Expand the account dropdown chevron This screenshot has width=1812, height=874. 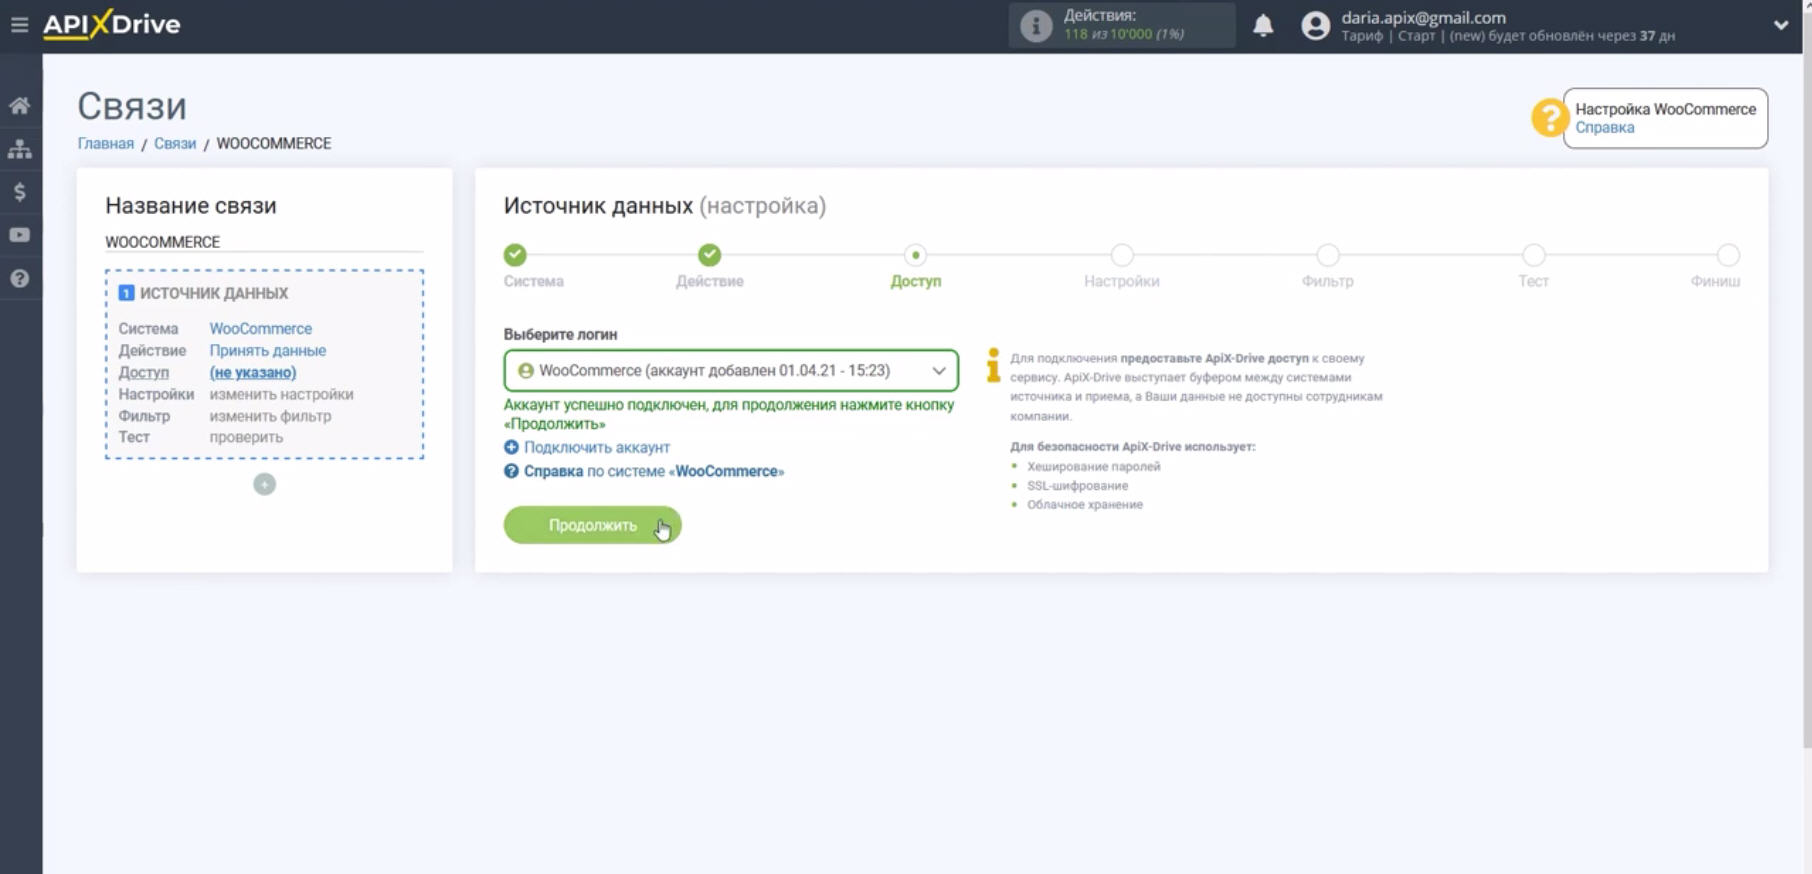tap(1781, 25)
